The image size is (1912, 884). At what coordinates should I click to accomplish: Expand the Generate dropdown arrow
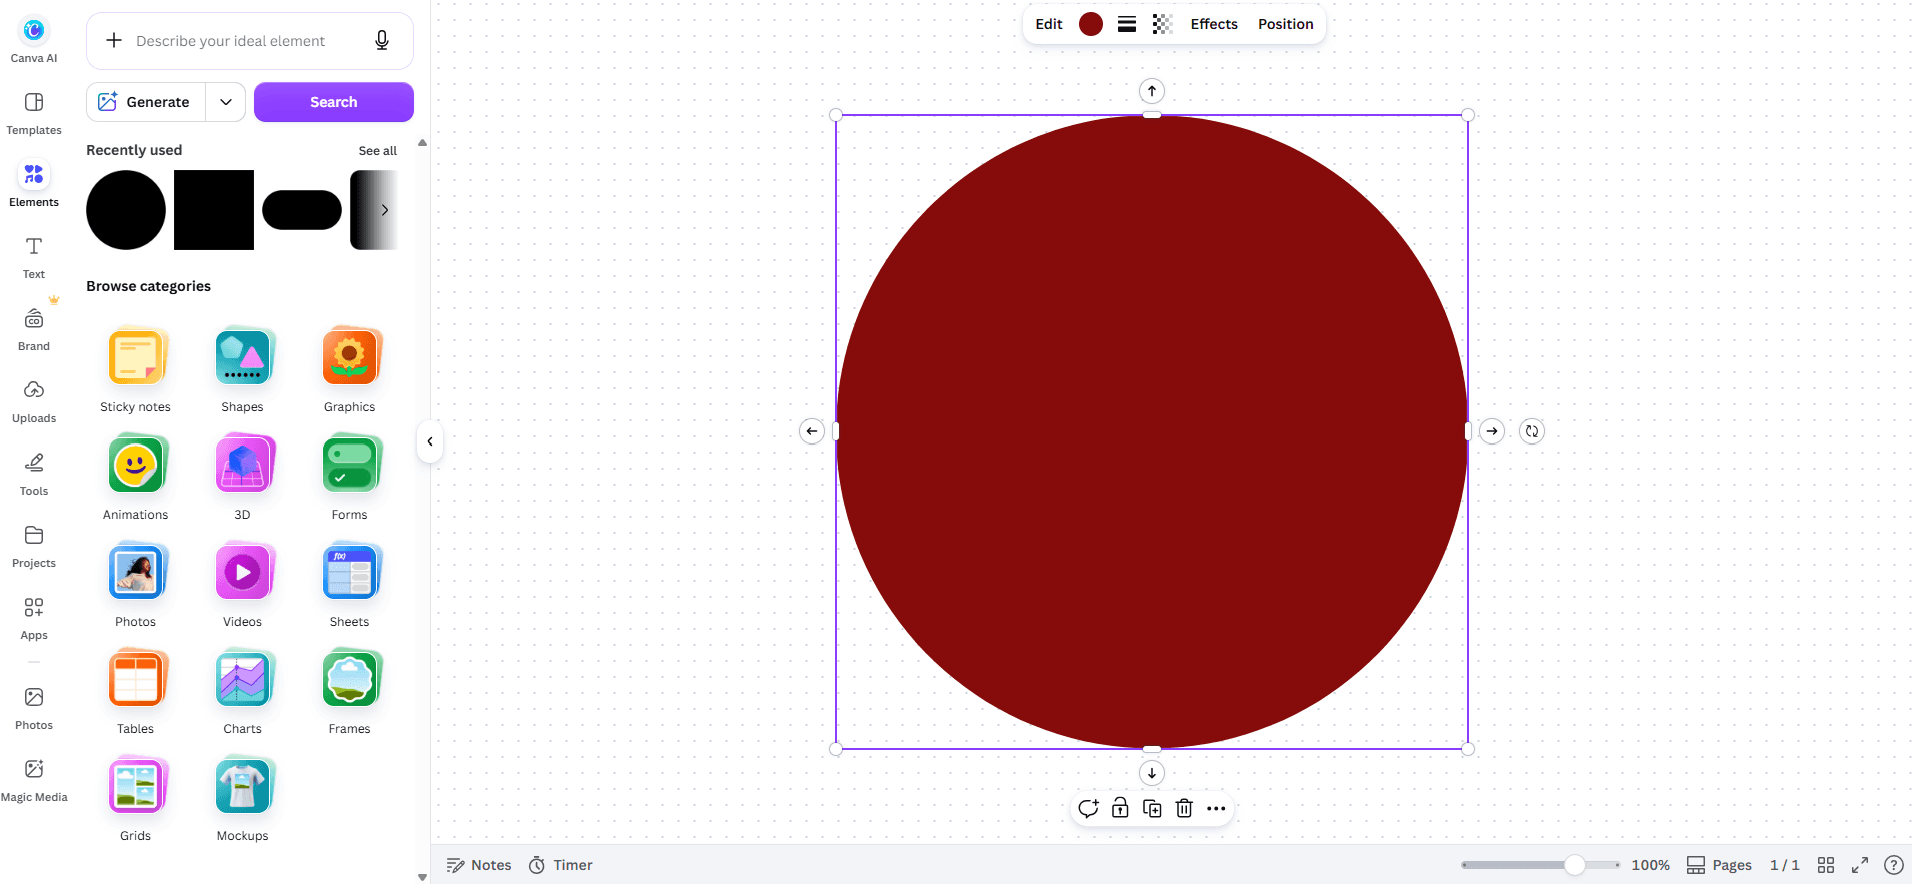coord(226,102)
